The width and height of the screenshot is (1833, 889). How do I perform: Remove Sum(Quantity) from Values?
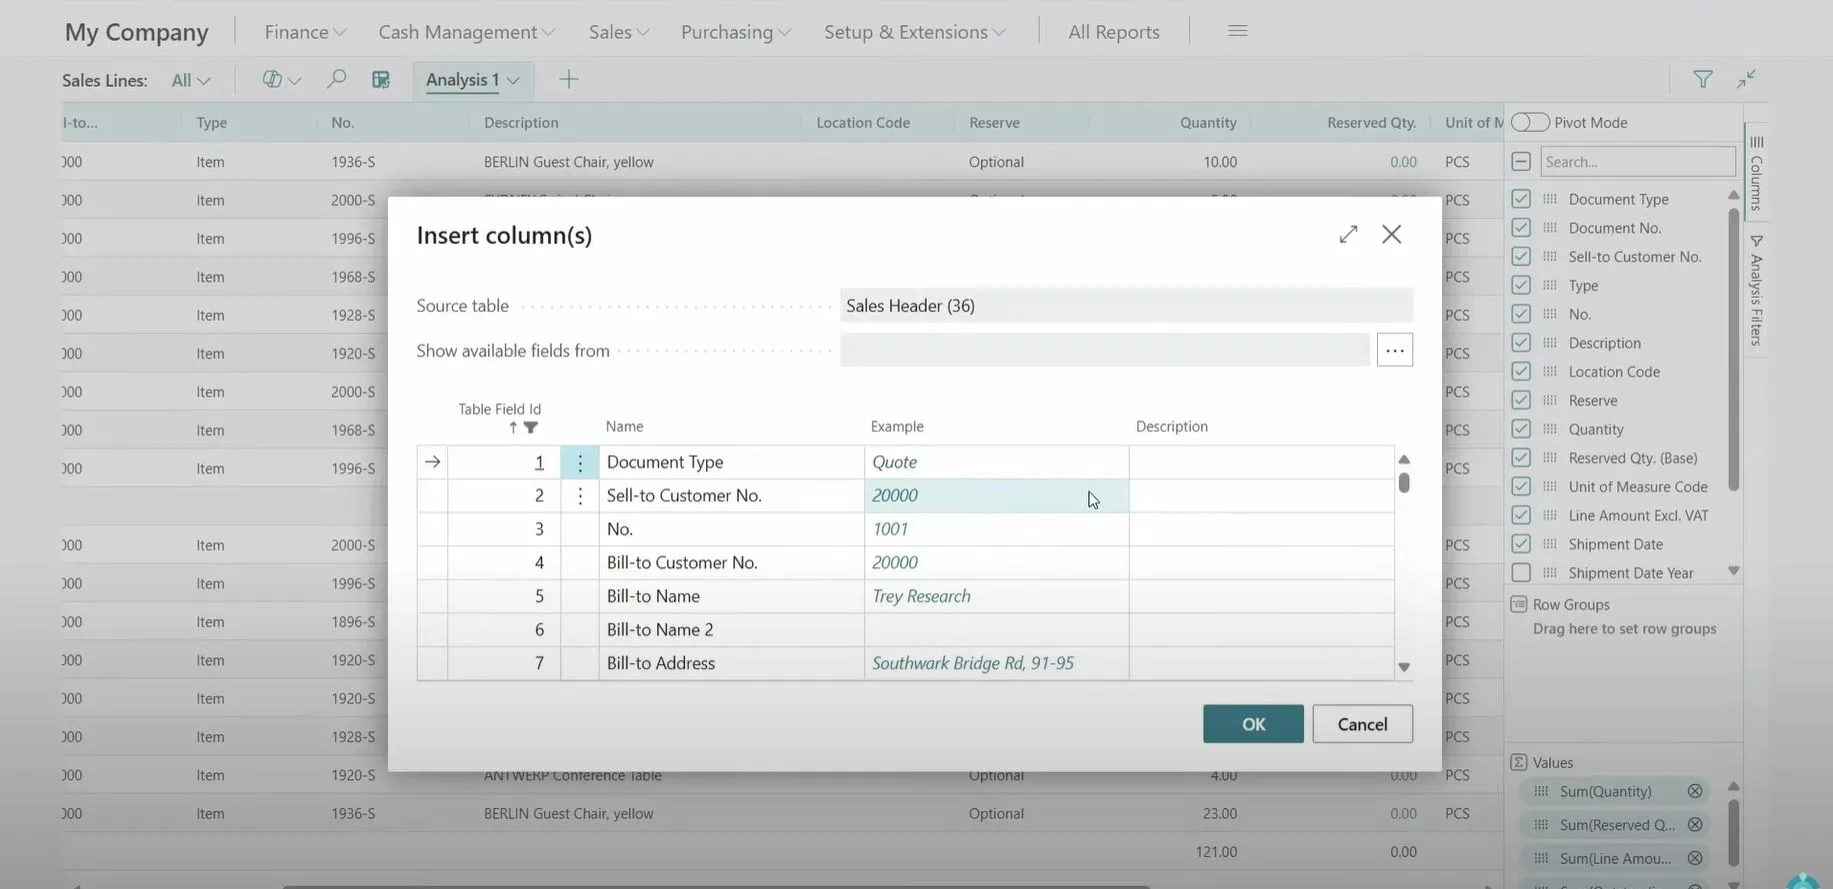tap(1695, 791)
